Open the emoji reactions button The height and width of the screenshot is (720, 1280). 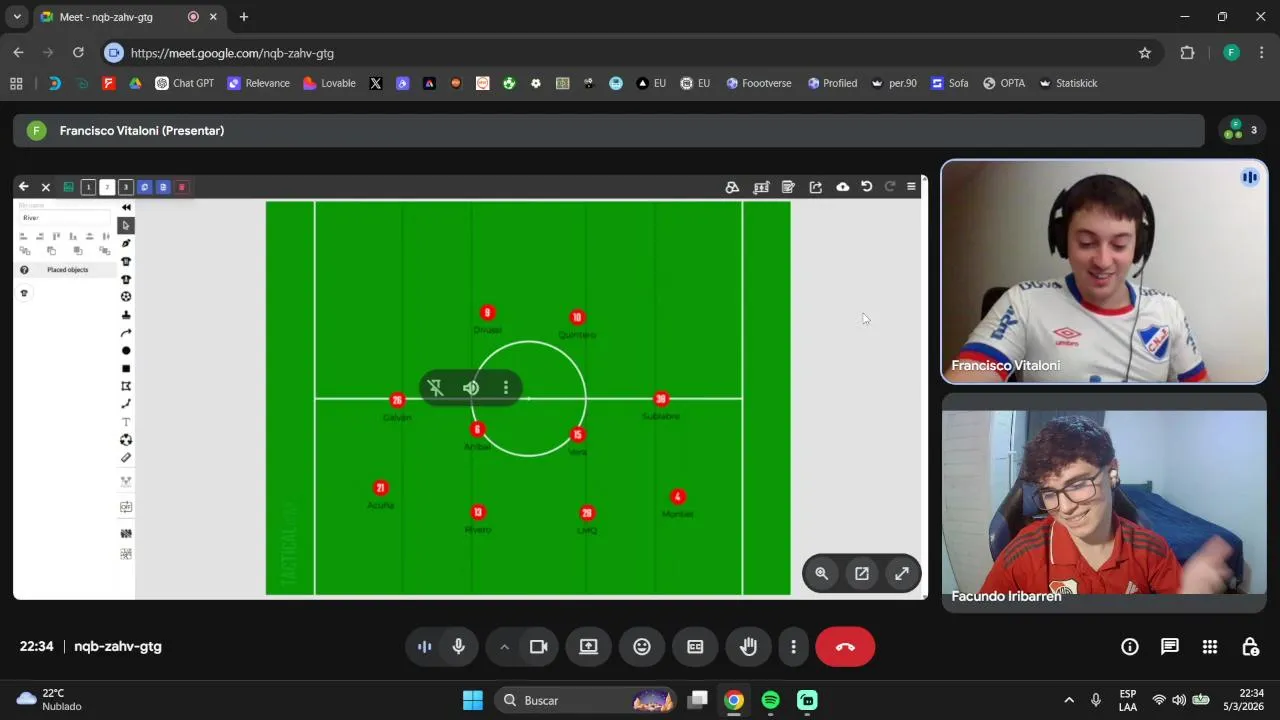point(642,647)
